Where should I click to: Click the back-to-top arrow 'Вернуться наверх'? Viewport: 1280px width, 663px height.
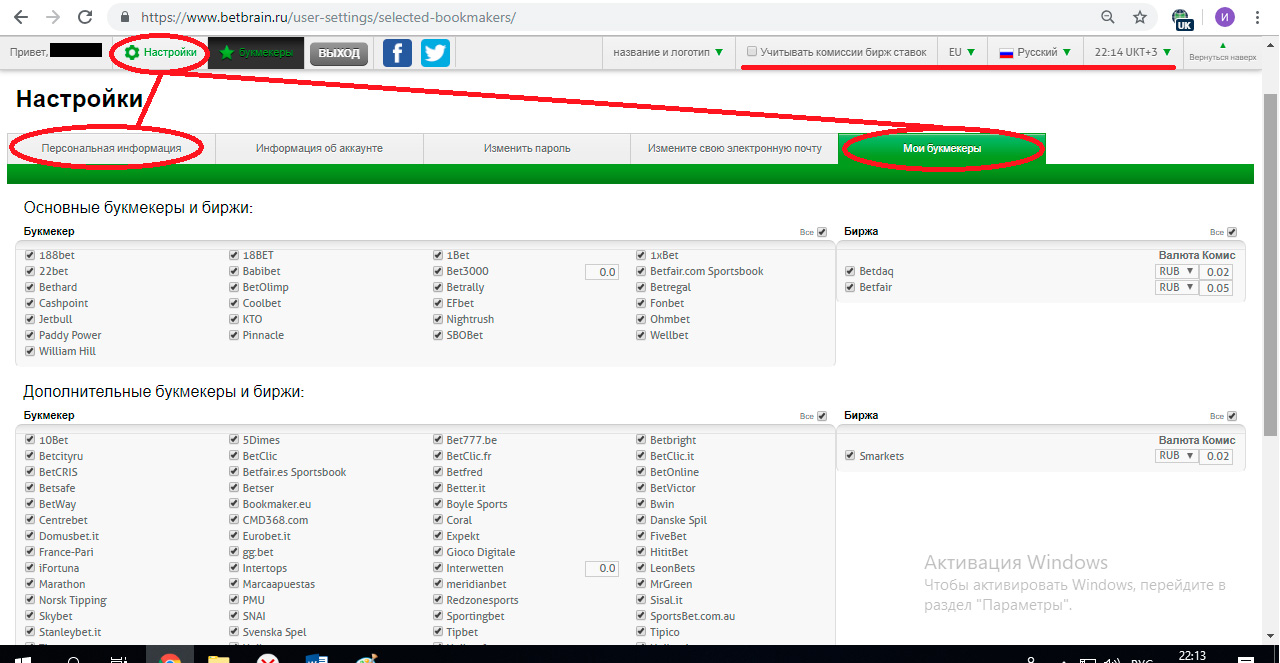1221,52
